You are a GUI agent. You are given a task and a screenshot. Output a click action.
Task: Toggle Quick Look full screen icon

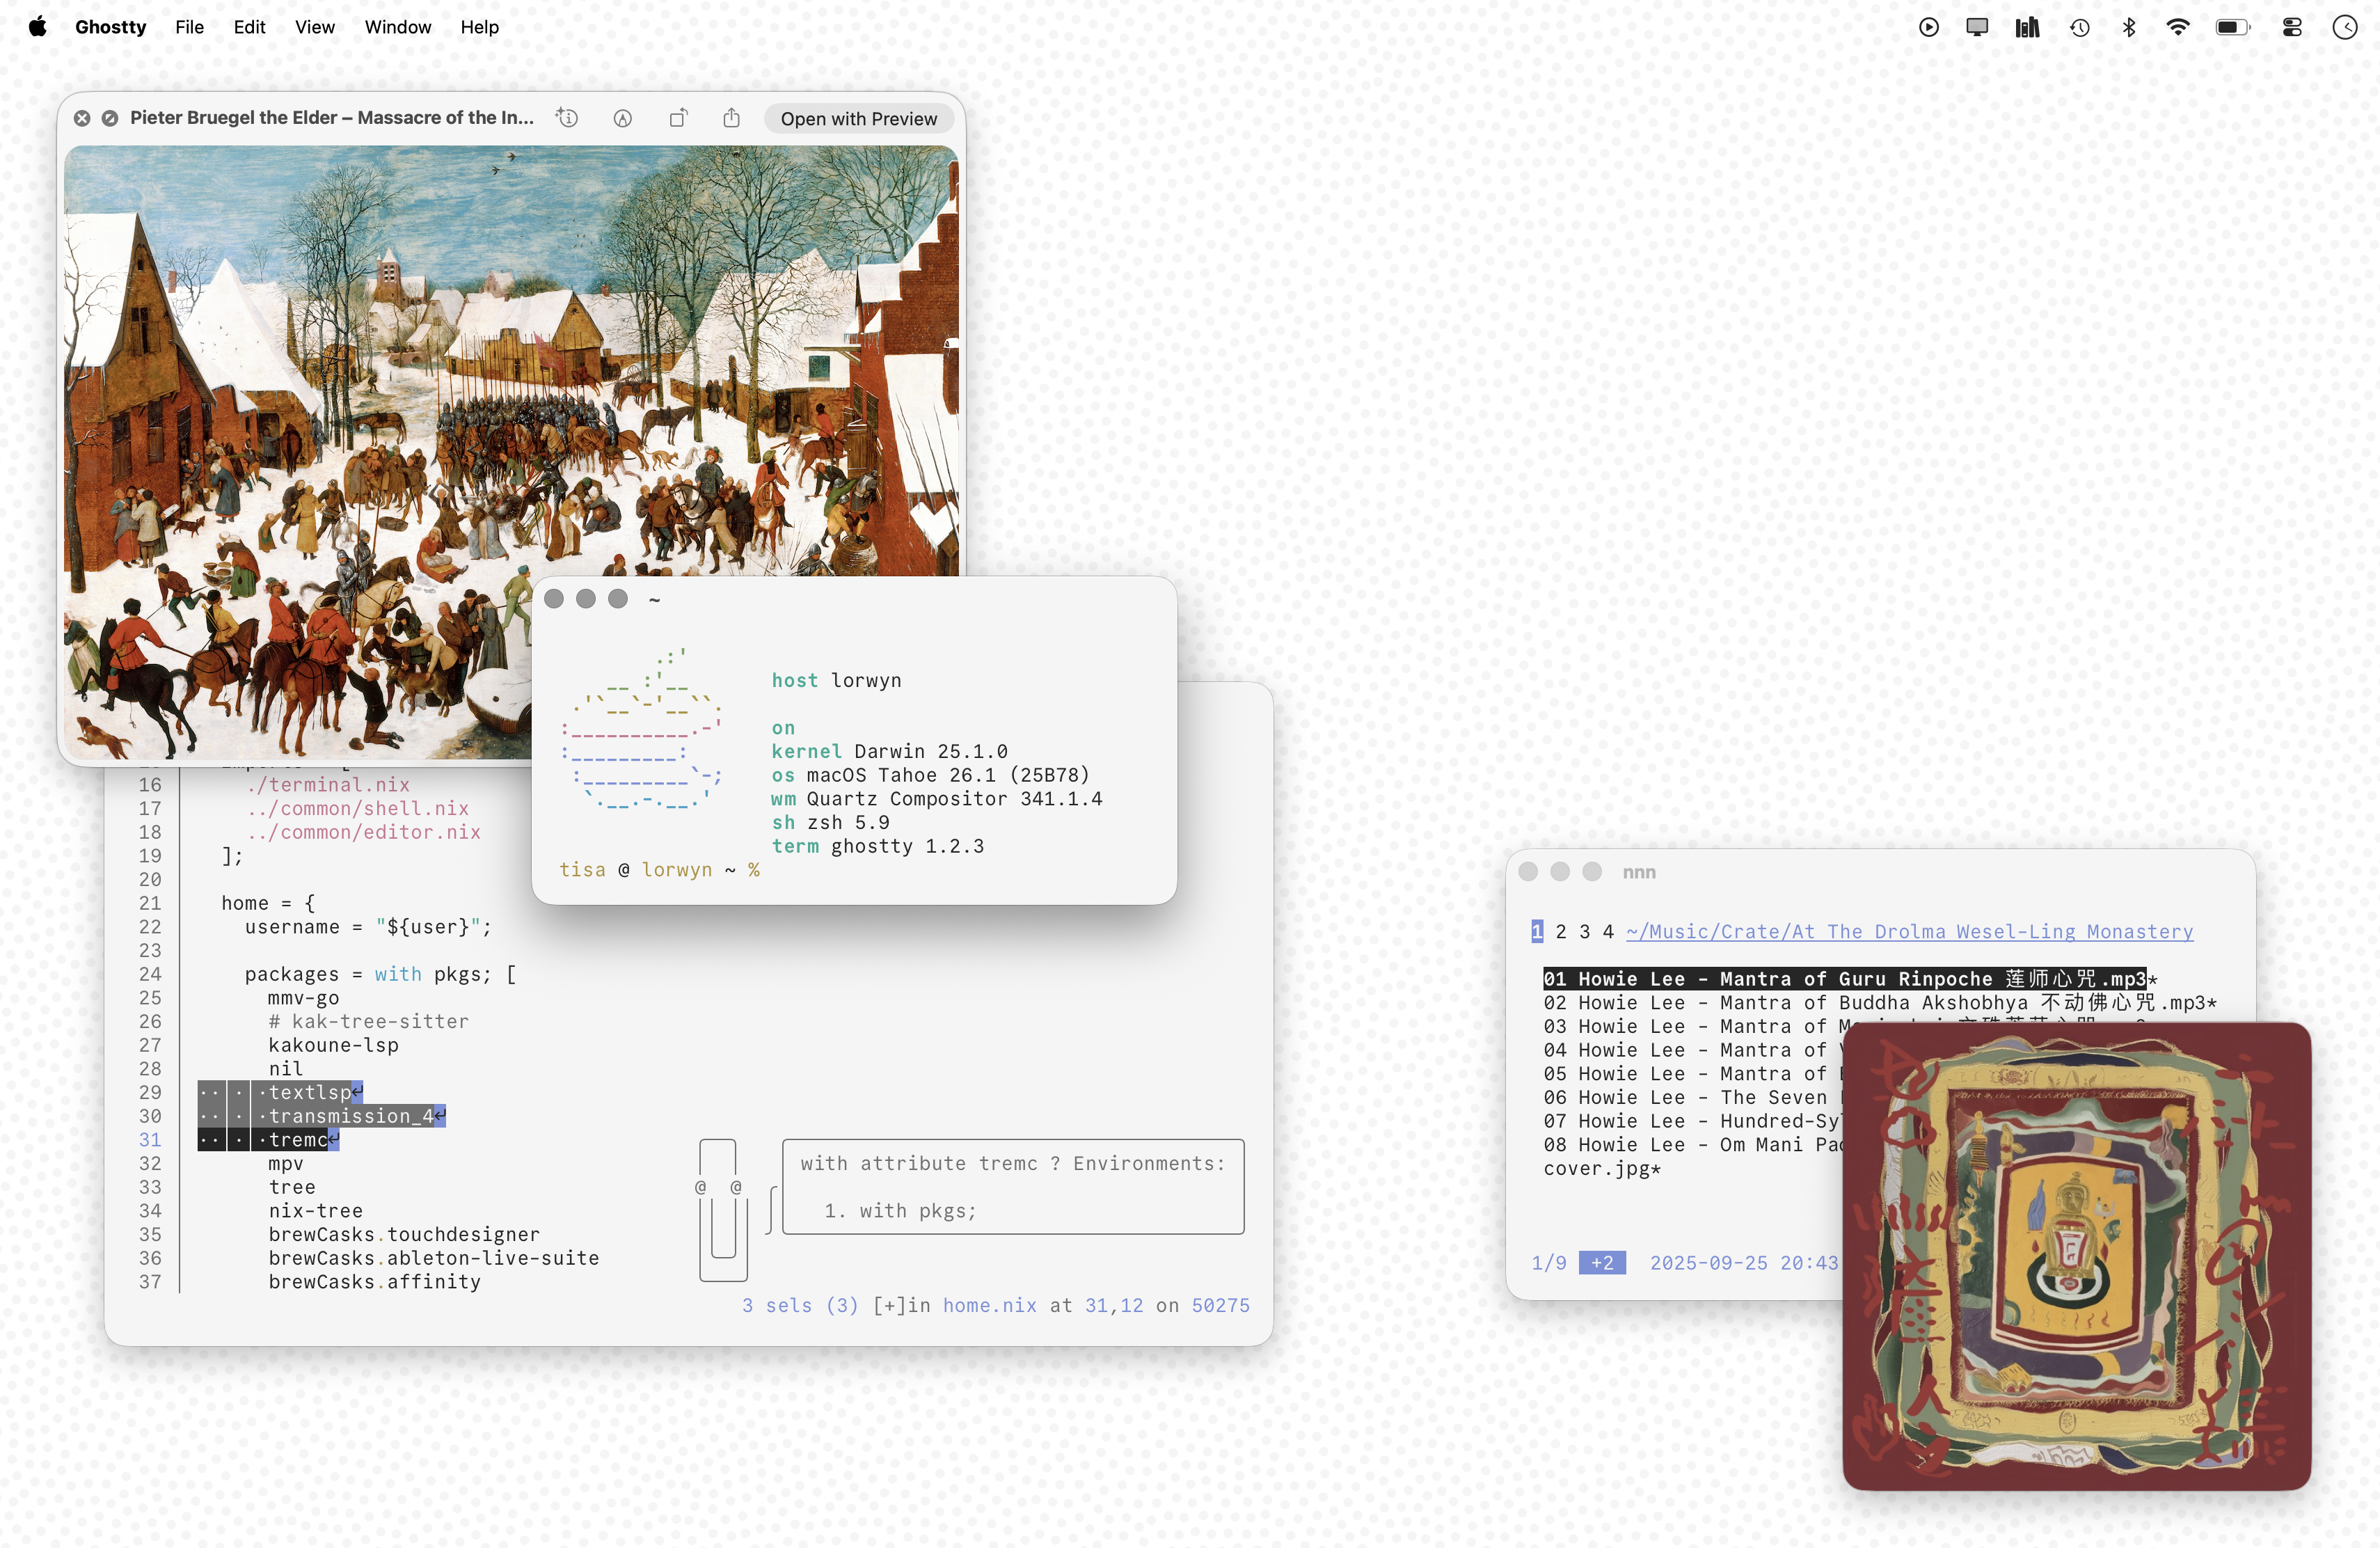pyautogui.click(x=110, y=118)
